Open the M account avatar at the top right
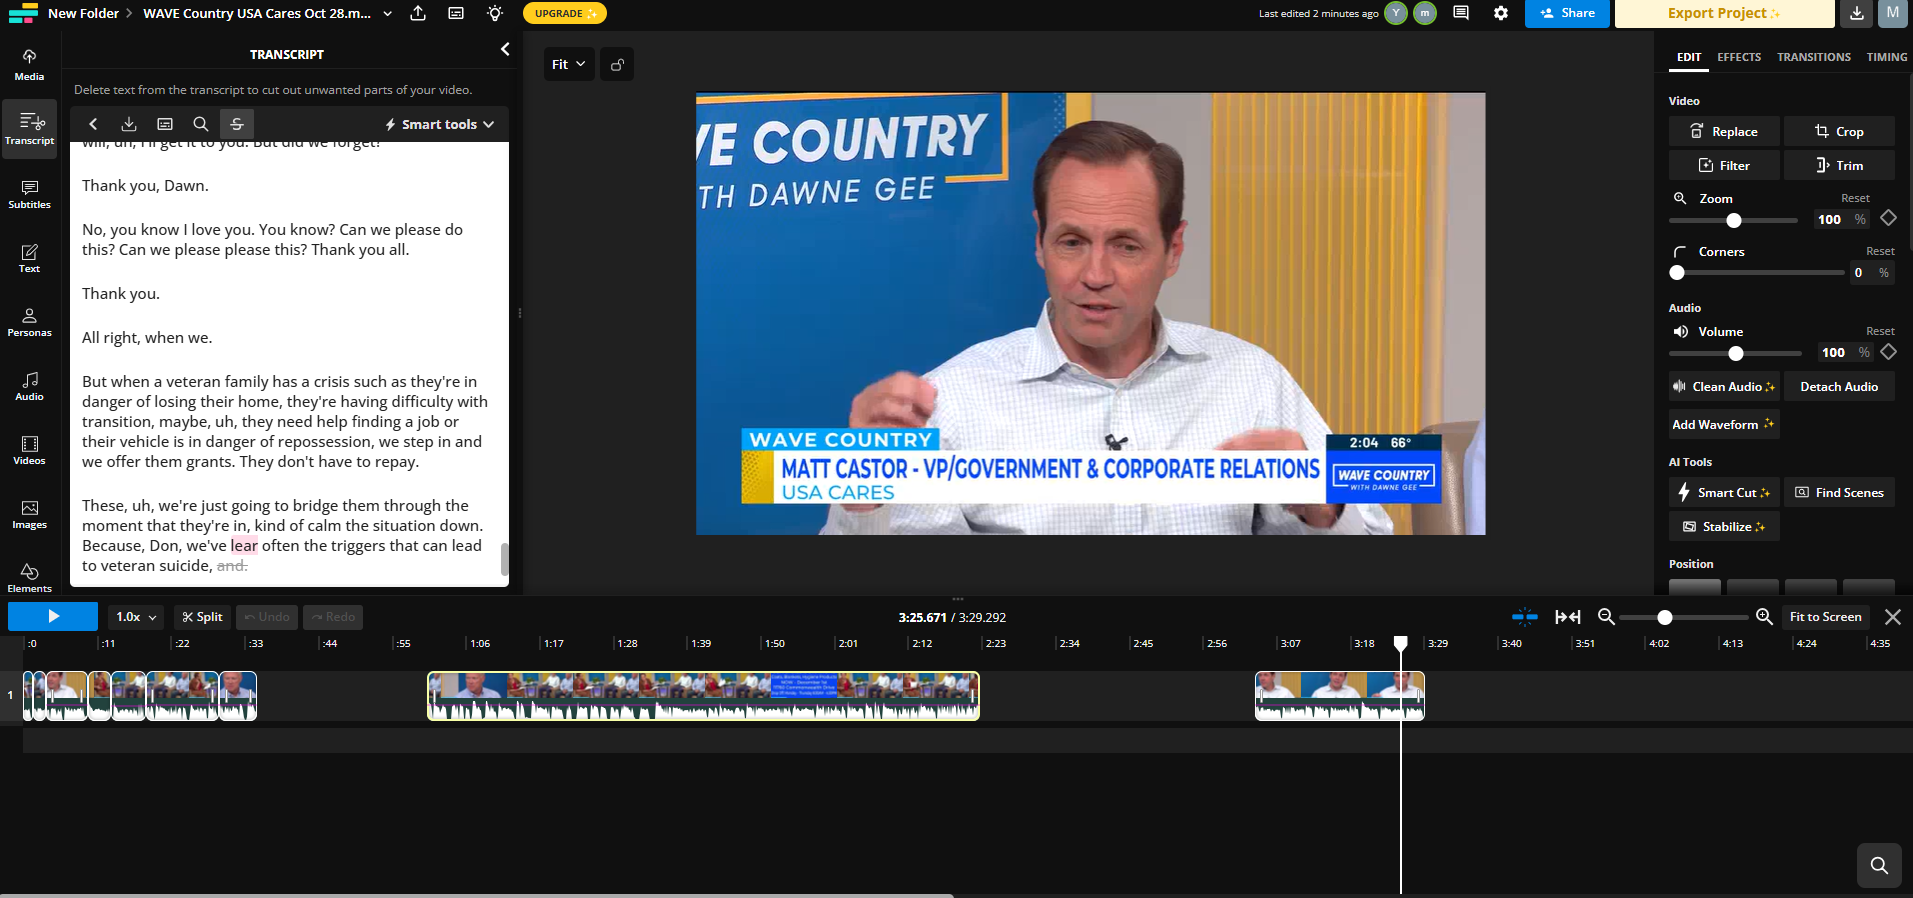The height and width of the screenshot is (898, 1913). [x=1893, y=13]
